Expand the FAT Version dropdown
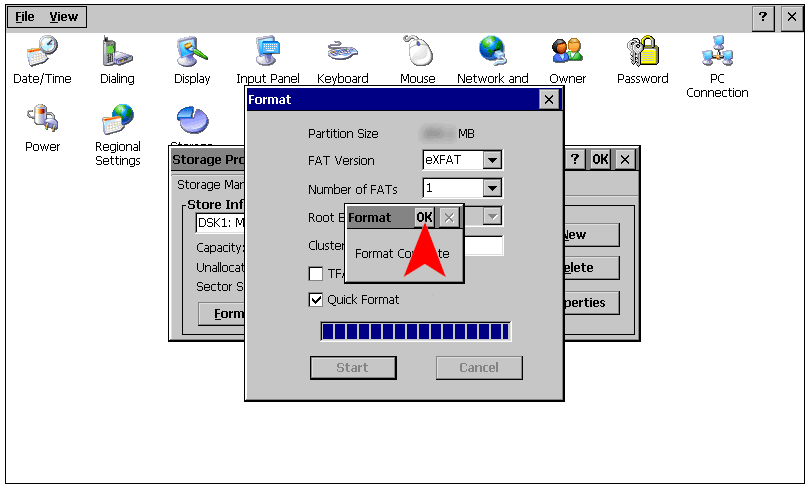The width and height of the screenshot is (809, 487). 491,160
